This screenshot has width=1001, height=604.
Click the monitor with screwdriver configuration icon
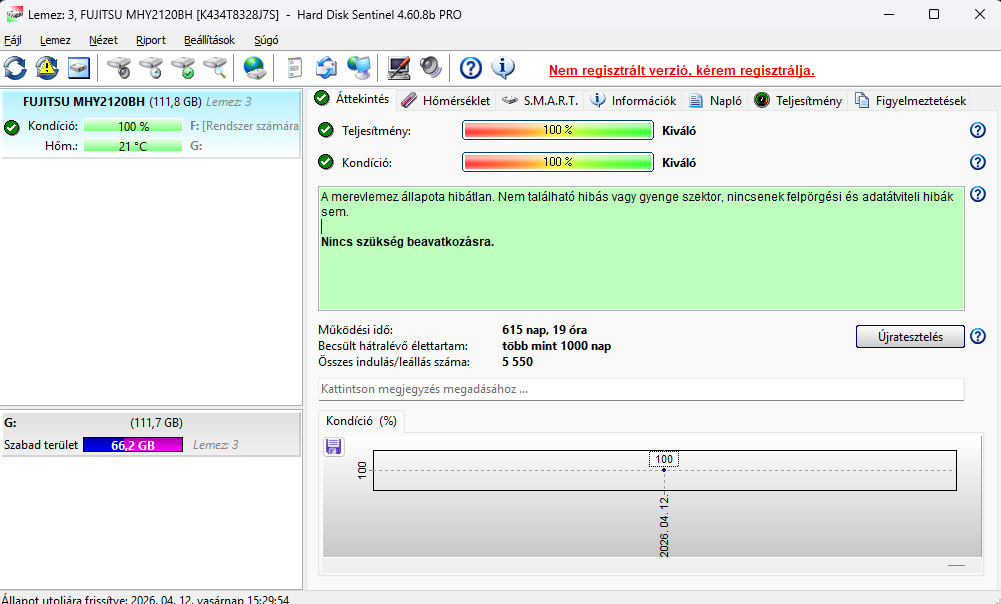click(x=399, y=68)
